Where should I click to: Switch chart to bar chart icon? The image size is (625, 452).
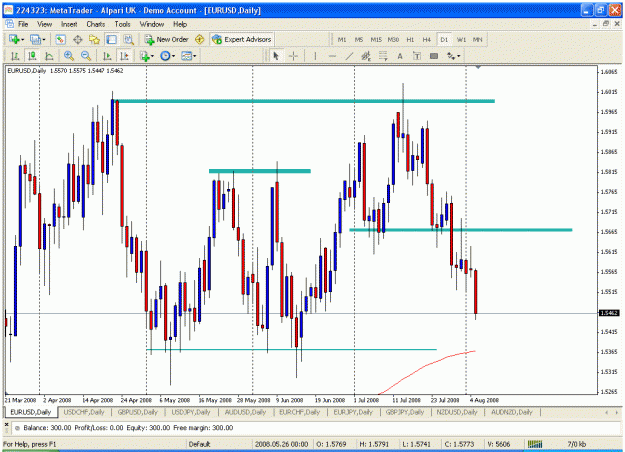tap(15, 56)
